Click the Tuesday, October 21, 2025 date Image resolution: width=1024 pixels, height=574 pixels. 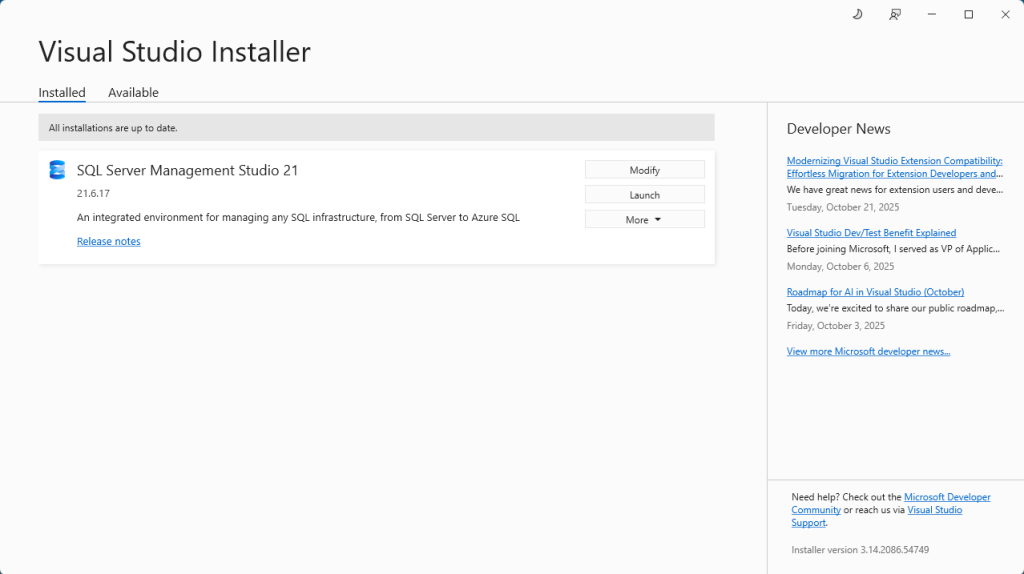(843, 207)
